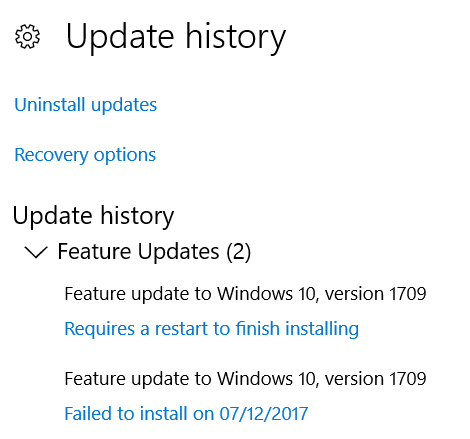Open the Recovery options link
Screen dimensions: 470x439
85,155
